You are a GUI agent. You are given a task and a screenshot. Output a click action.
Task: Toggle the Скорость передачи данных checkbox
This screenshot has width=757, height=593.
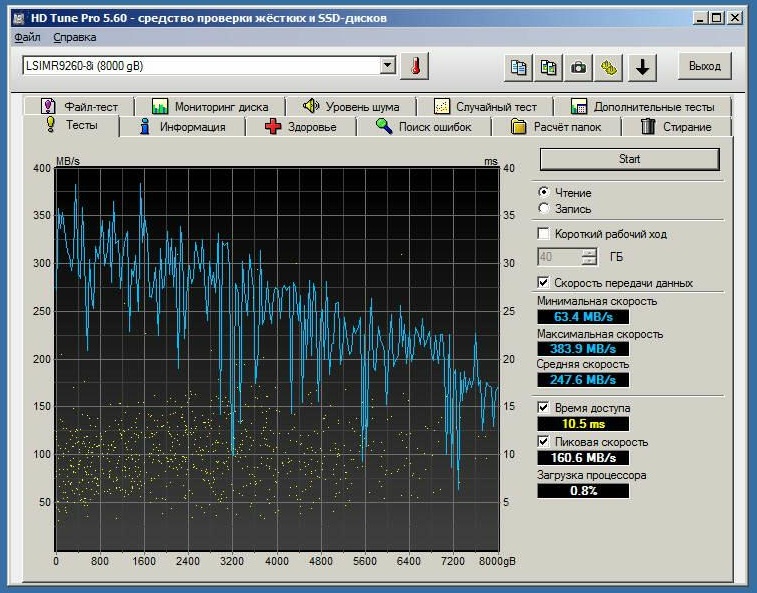click(544, 283)
